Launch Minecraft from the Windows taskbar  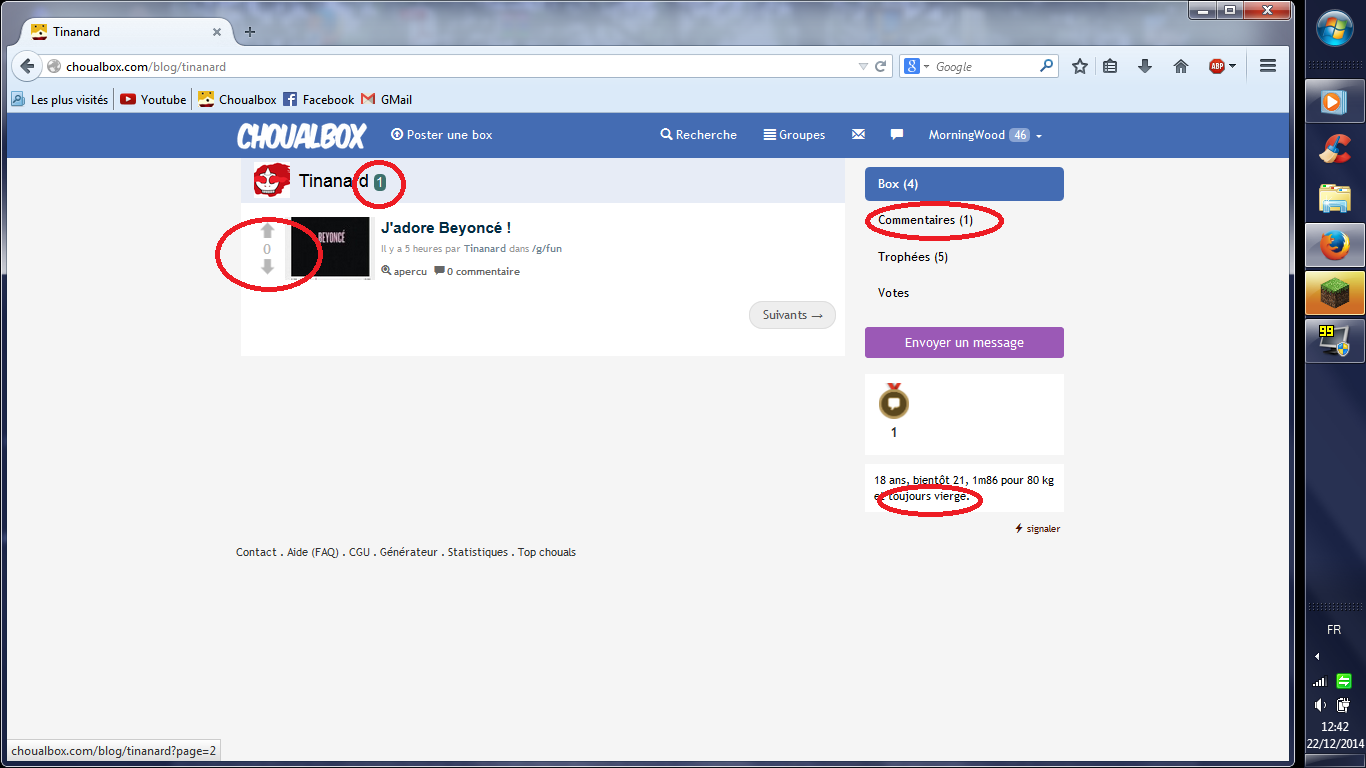(x=1335, y=294)
